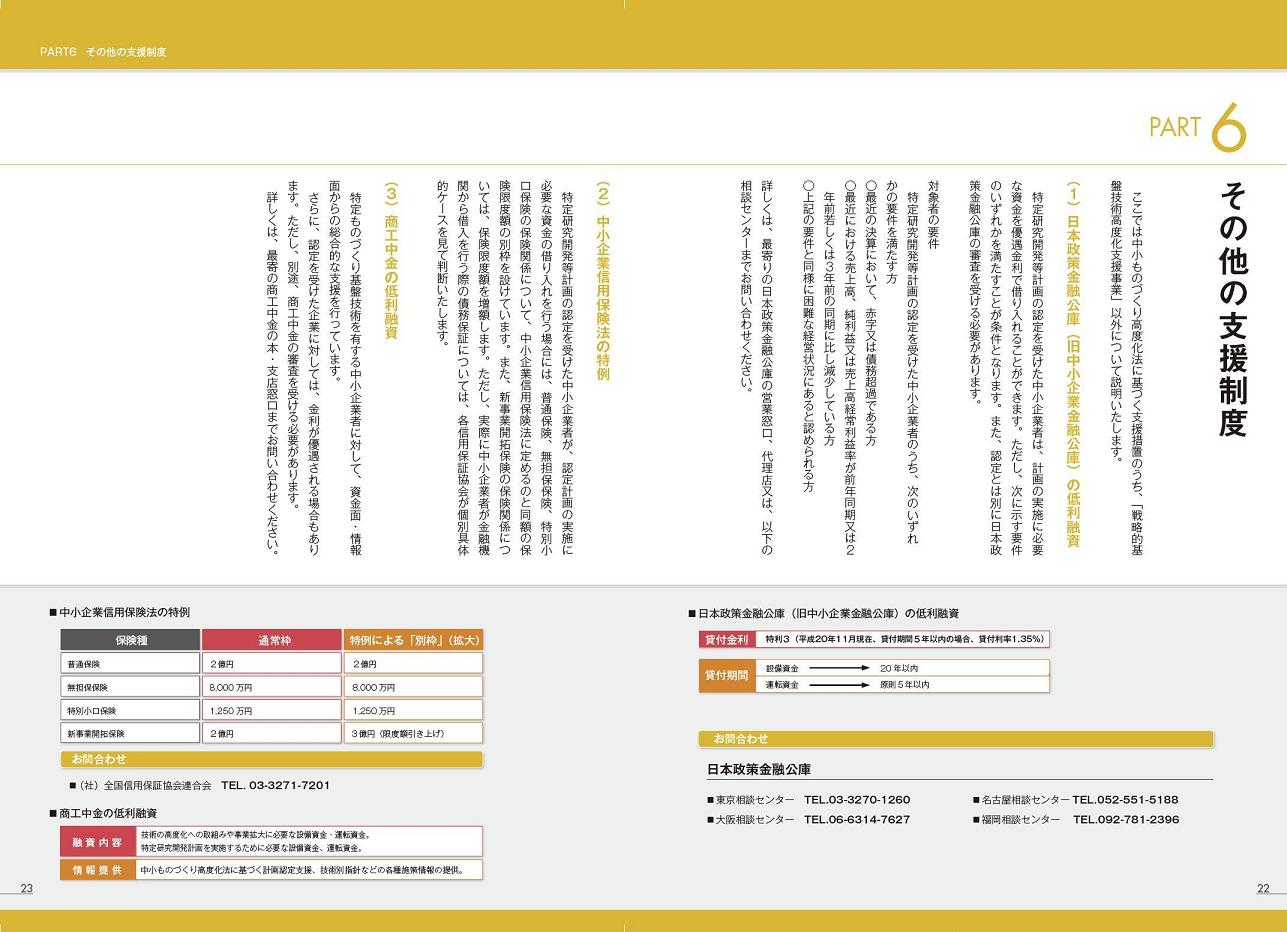The image size is (1287, 932).
Task: Click phone number 'TEL.052-551-5188'
Action: [x=1125, y=800]
